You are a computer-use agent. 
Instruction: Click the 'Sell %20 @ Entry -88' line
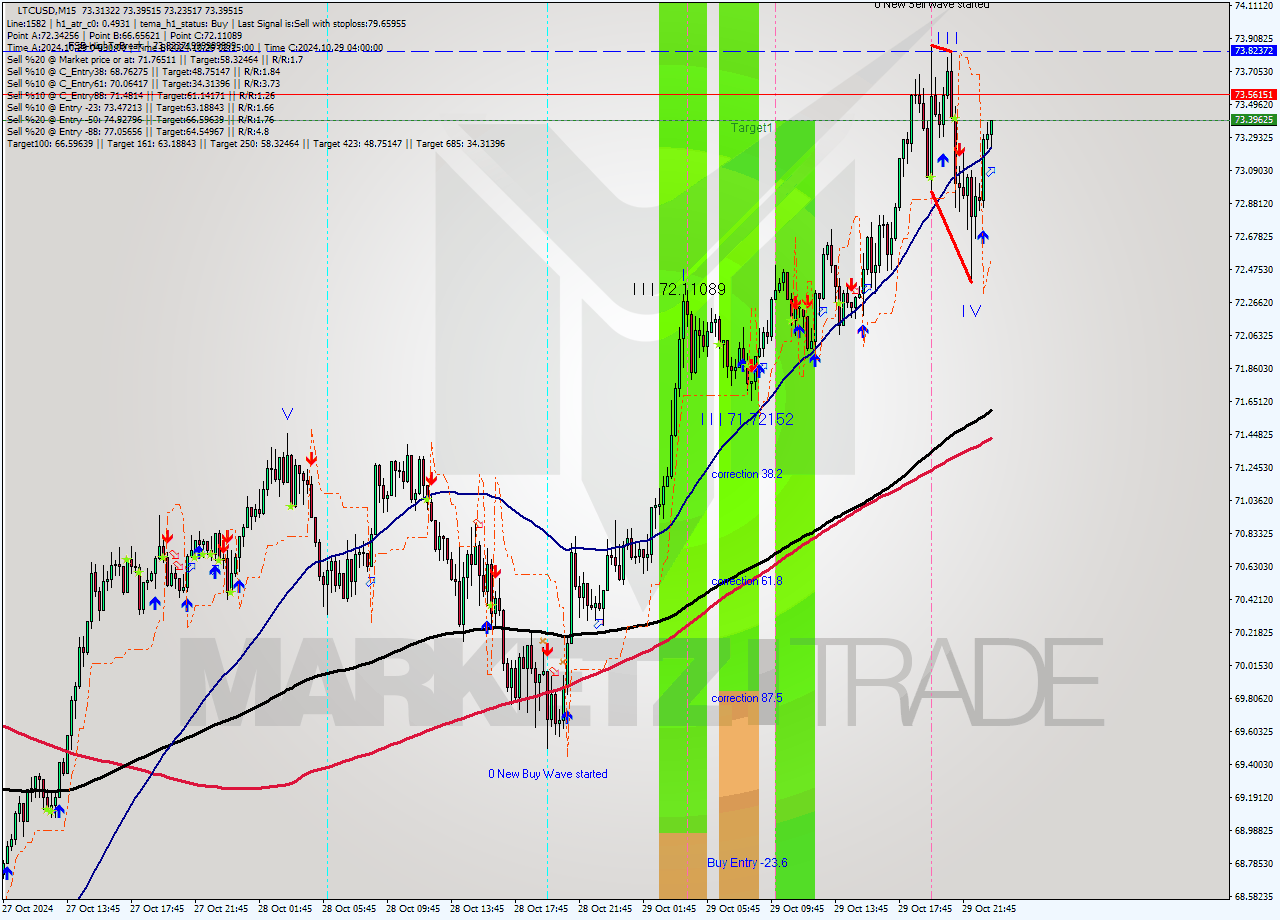137,132
